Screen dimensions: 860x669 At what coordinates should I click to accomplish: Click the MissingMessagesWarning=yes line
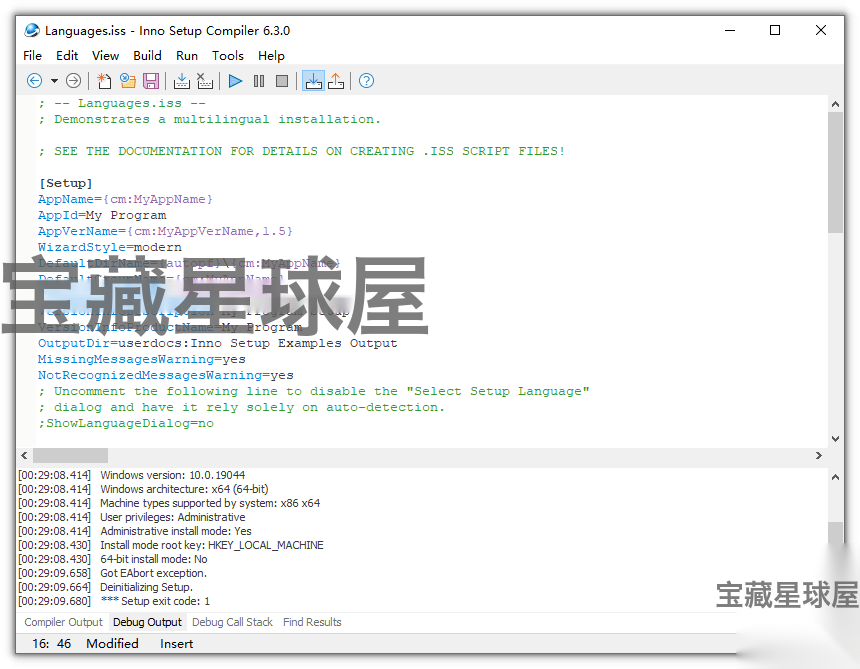(142, 359)
